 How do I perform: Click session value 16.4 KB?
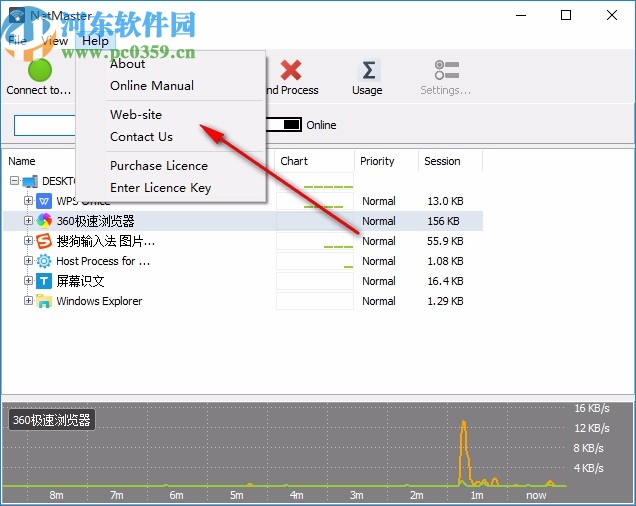coord(445,281)
